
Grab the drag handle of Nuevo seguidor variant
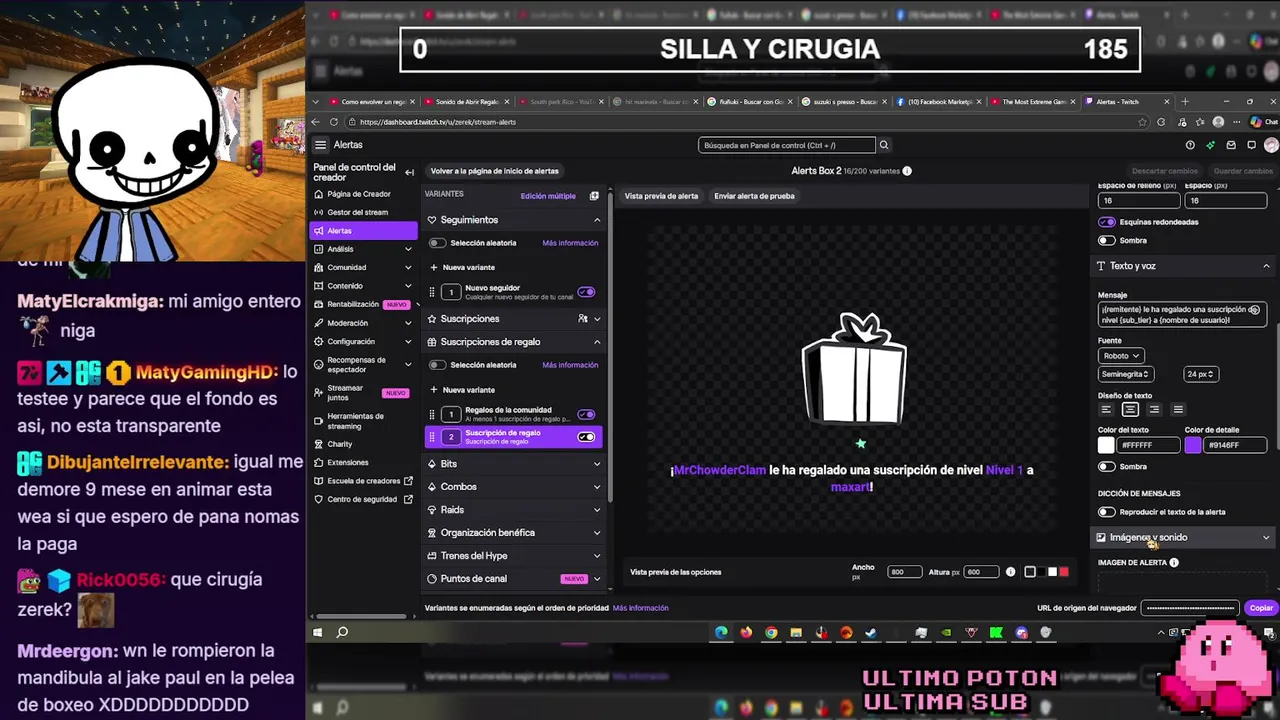point(432,292)
